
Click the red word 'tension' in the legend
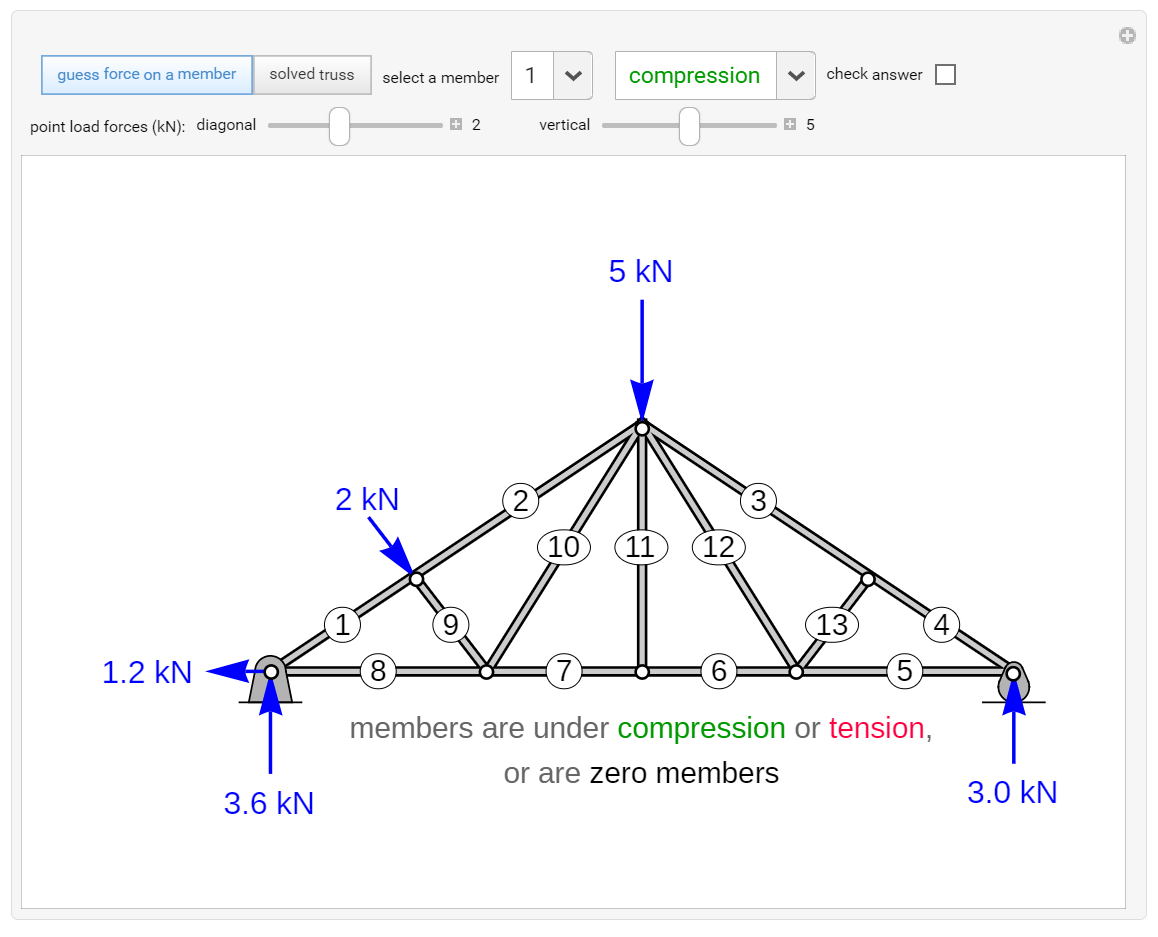pyautogui.click(x=877, y=729)
